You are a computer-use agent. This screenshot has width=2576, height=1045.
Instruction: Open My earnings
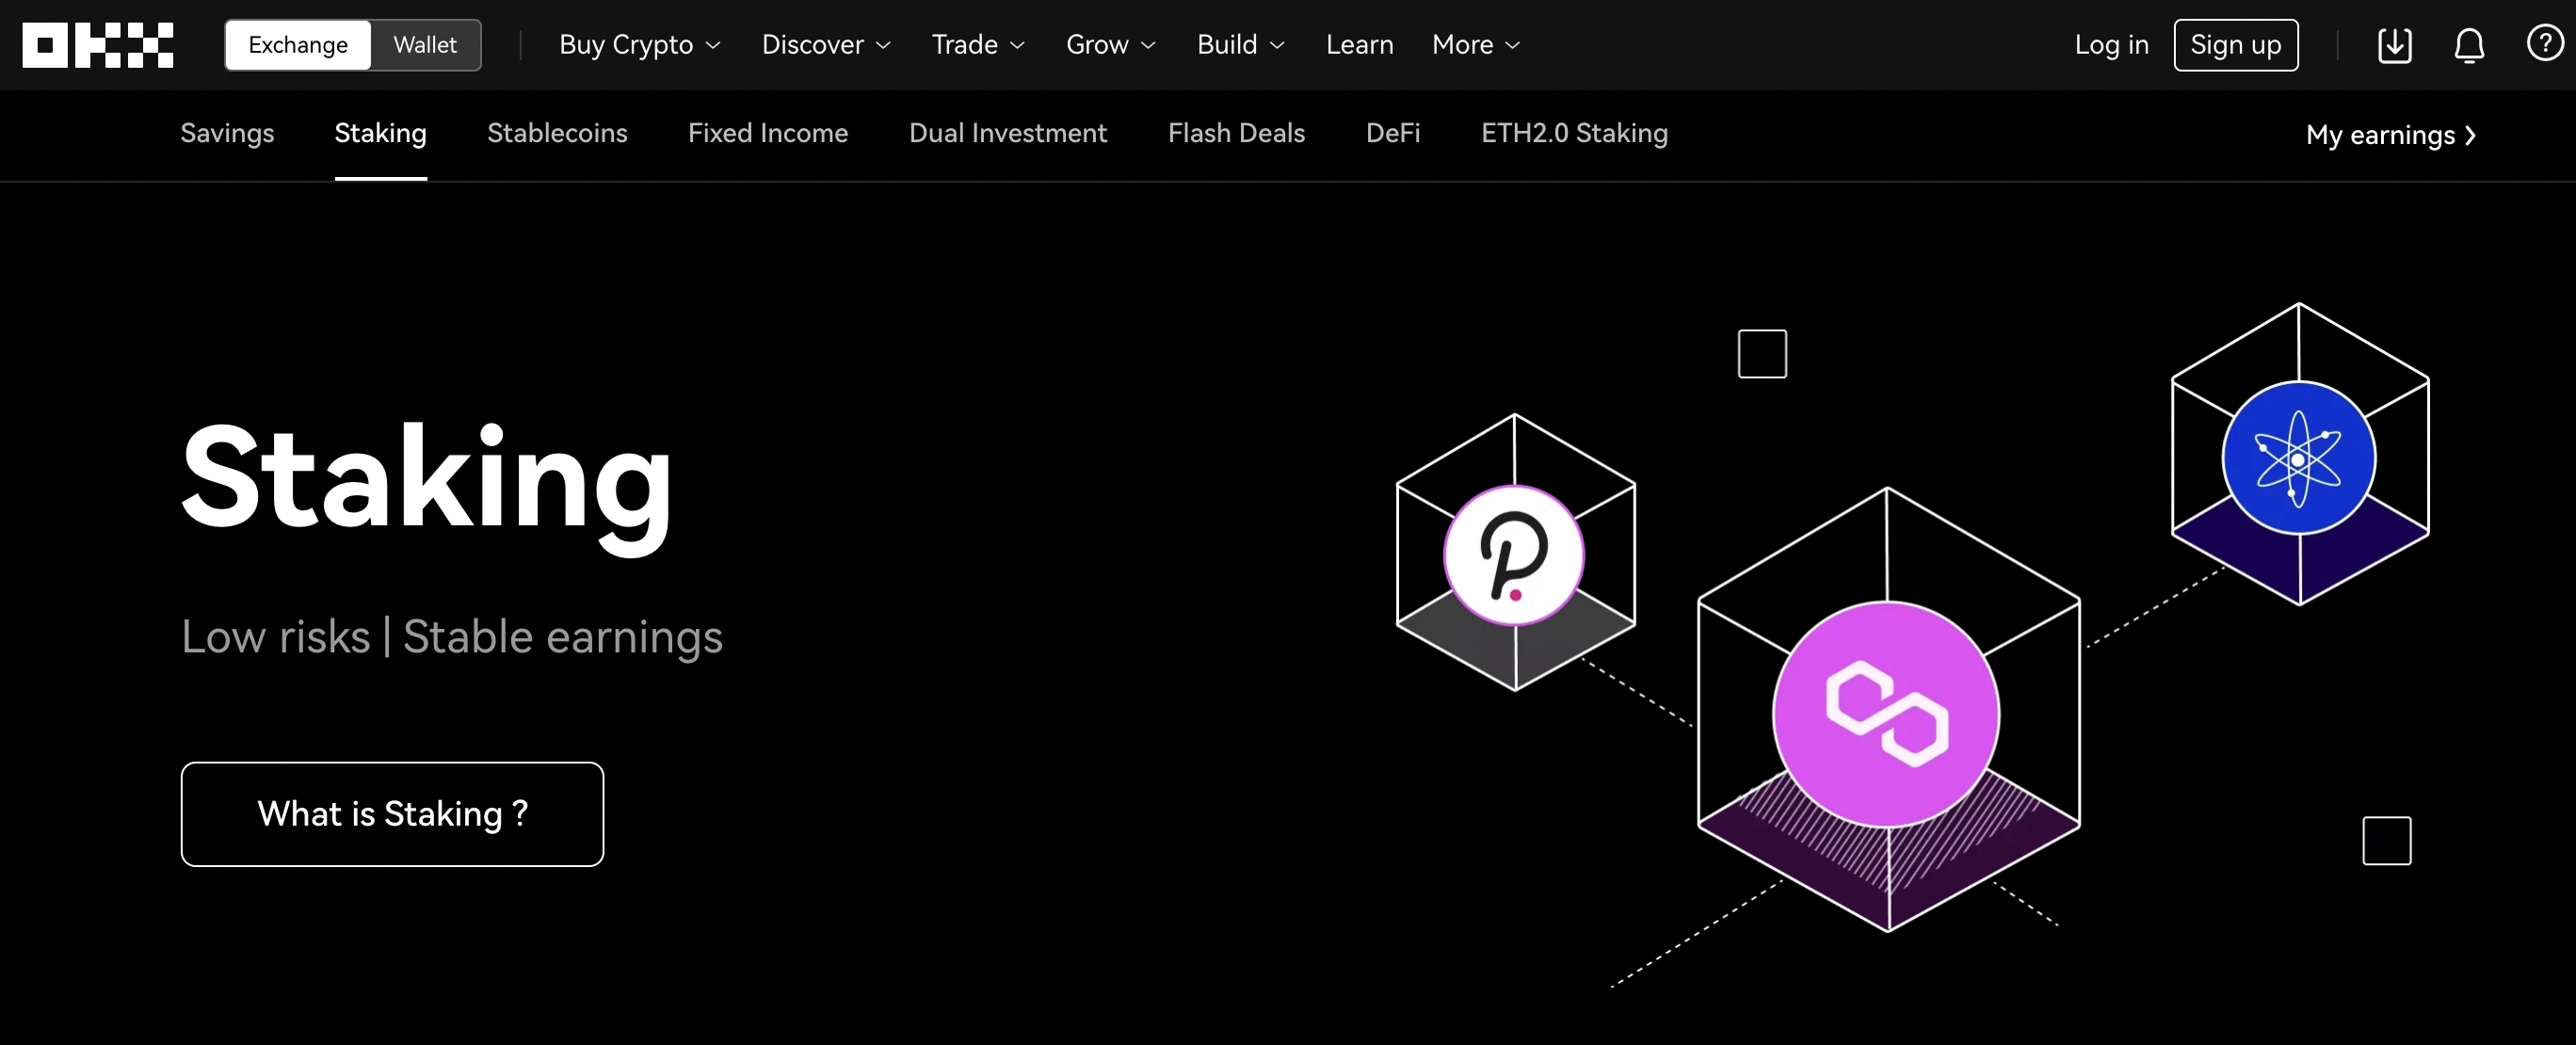2391,135
